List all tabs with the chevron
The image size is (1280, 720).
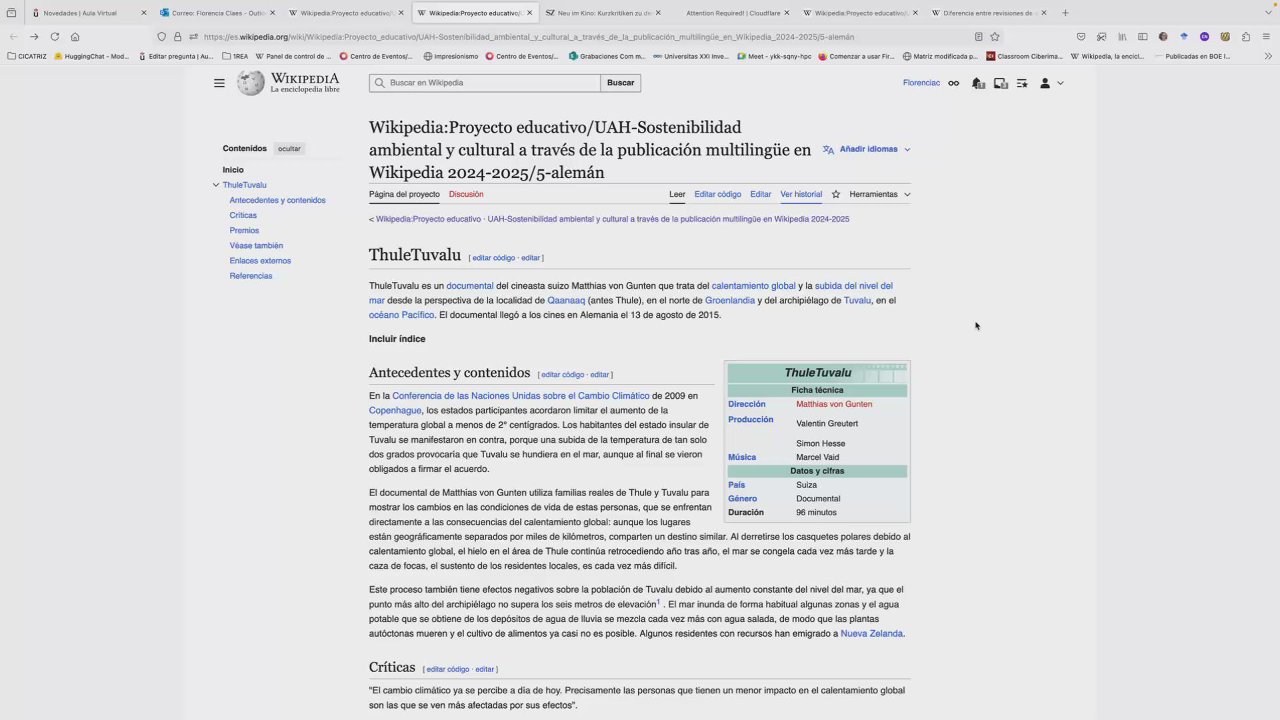tap(1268, 13)
